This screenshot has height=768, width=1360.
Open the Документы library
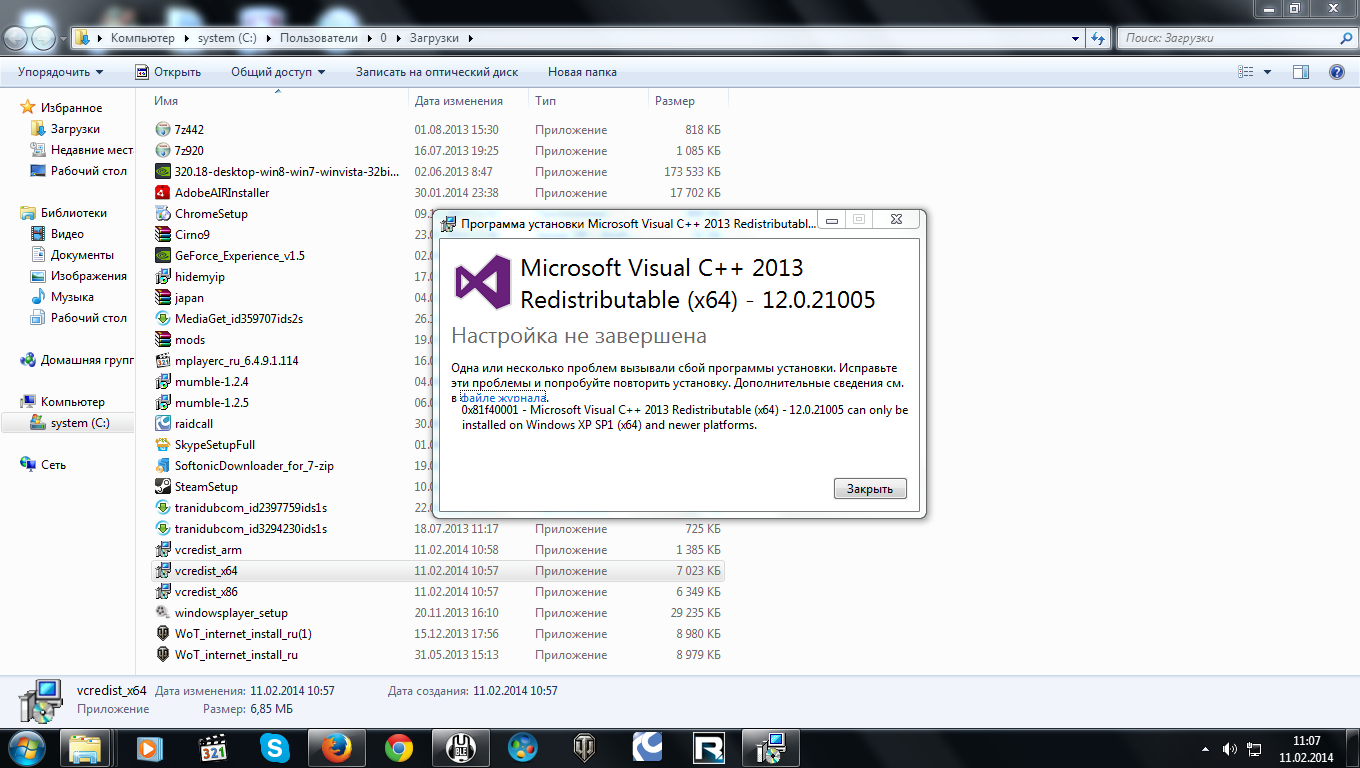[x=82, y=255]
